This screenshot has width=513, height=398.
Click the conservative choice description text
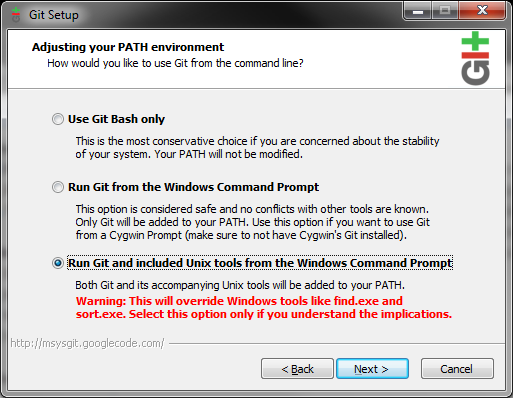(x=257, y=148)
